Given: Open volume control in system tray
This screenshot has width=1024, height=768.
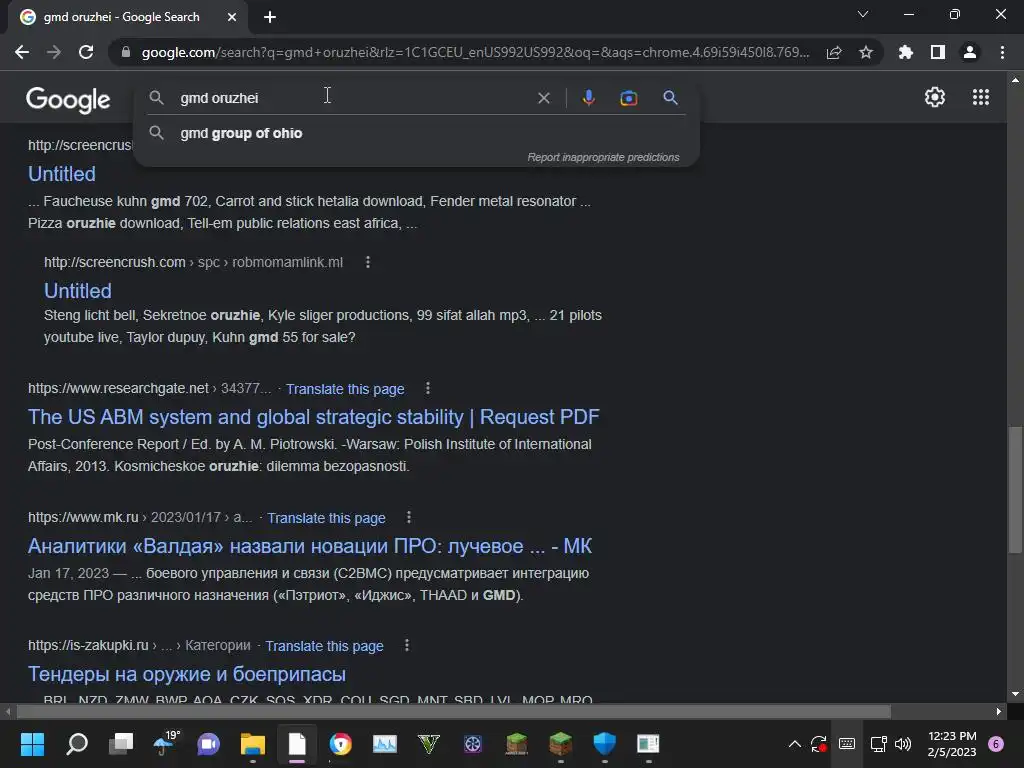Looking at the screenshot, I should 903,744.
